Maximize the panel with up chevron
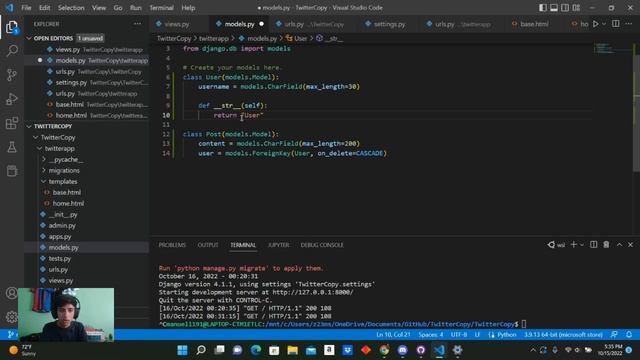640x360 pixels. pos(619,244)
